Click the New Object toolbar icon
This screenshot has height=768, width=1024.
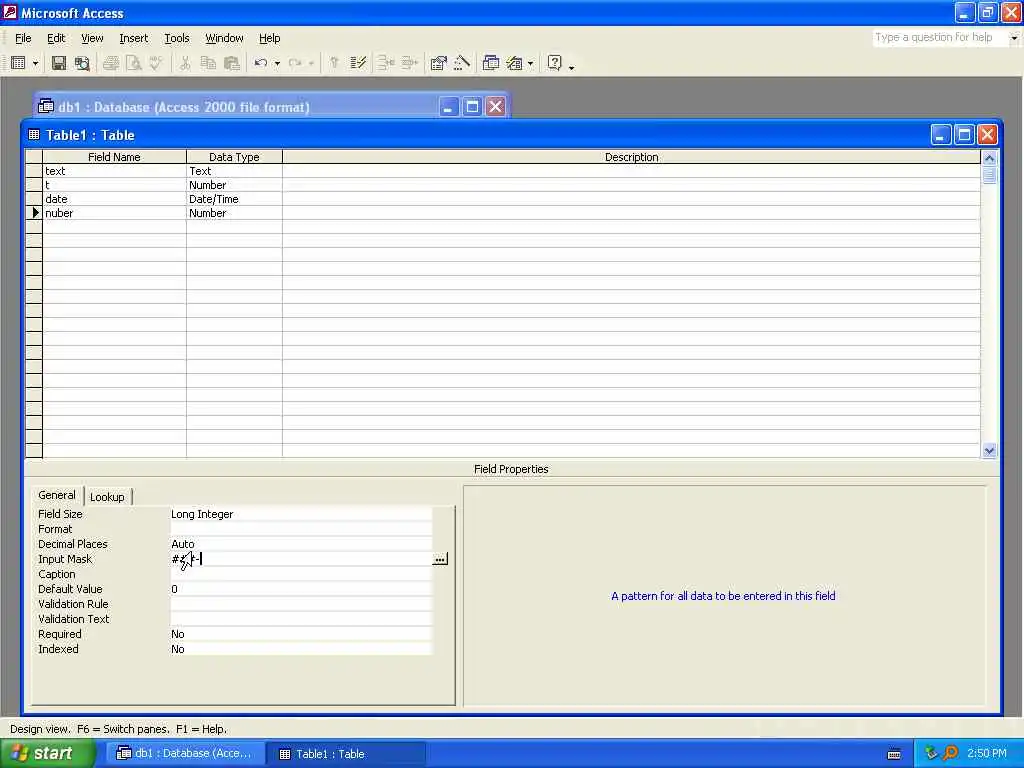tap(515, 63)
